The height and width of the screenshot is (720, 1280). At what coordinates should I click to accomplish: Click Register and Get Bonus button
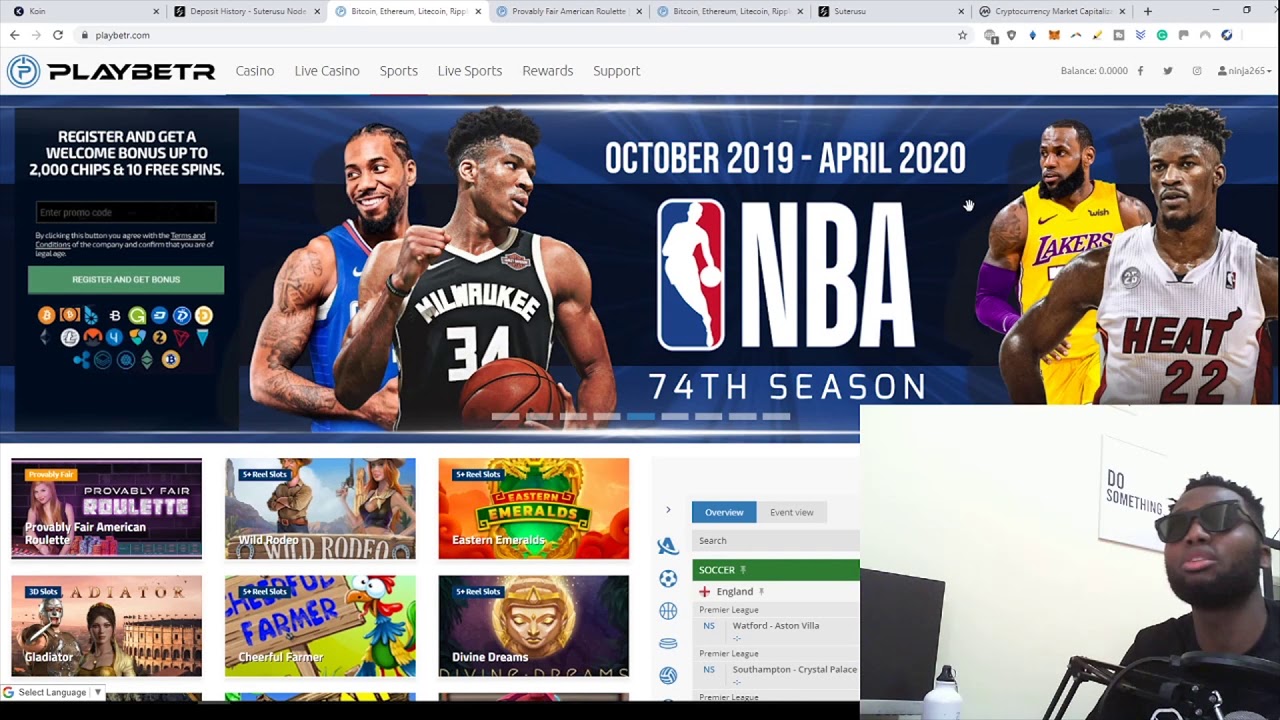(x=126, y=279)
